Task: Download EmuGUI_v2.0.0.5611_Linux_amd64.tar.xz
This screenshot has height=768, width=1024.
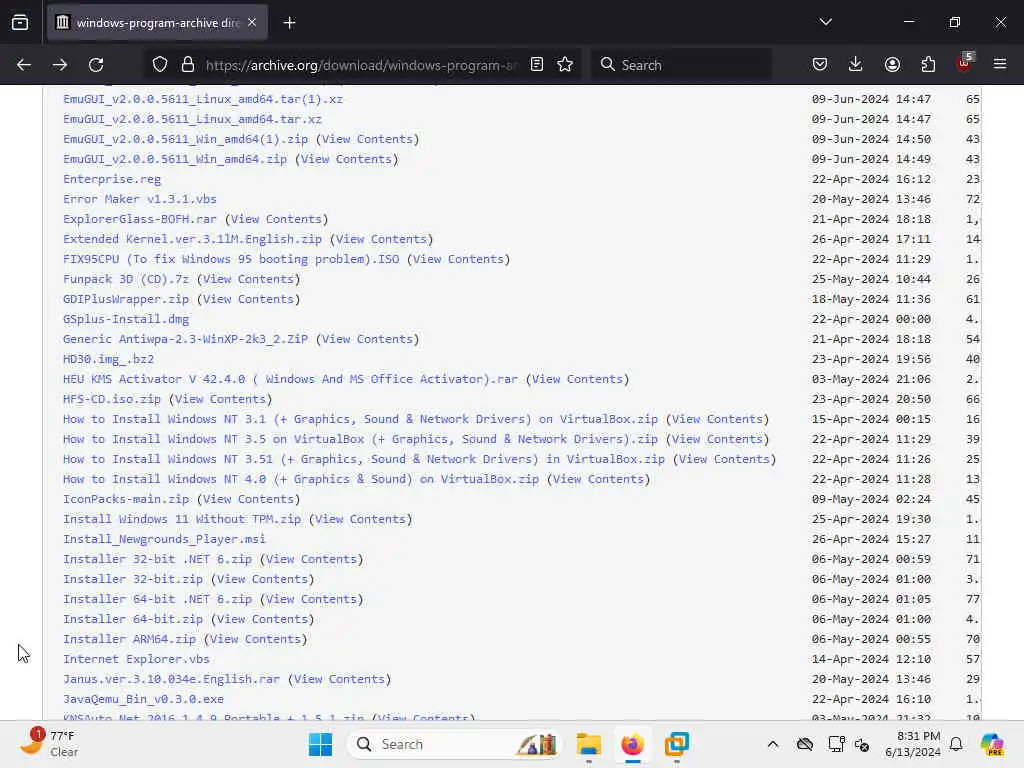Action: point(192,119)
